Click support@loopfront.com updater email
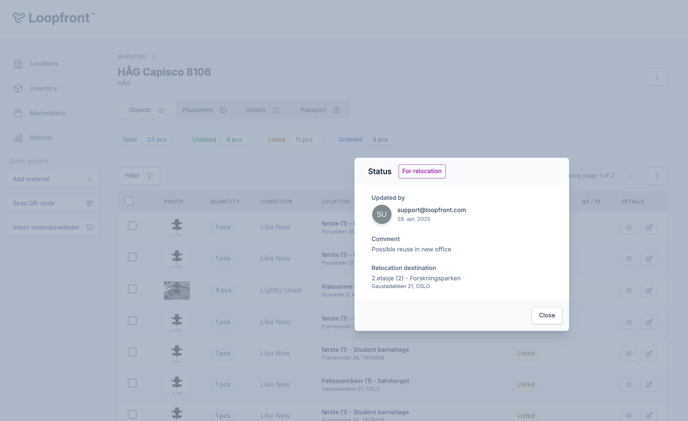The width and height of the screenshot is (688, 421). click(x=431, y=210)
